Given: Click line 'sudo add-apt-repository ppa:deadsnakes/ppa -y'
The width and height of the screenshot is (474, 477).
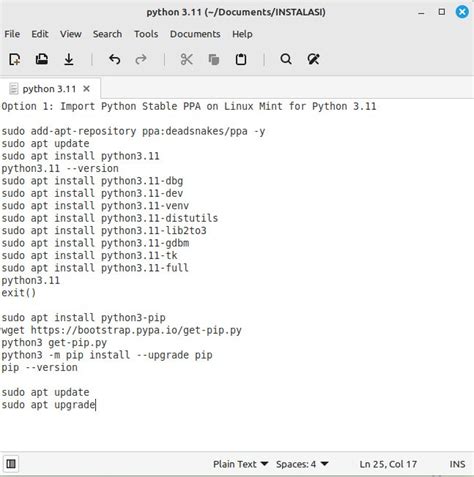Looking at the screenshot, I should [x=133, y=131].
